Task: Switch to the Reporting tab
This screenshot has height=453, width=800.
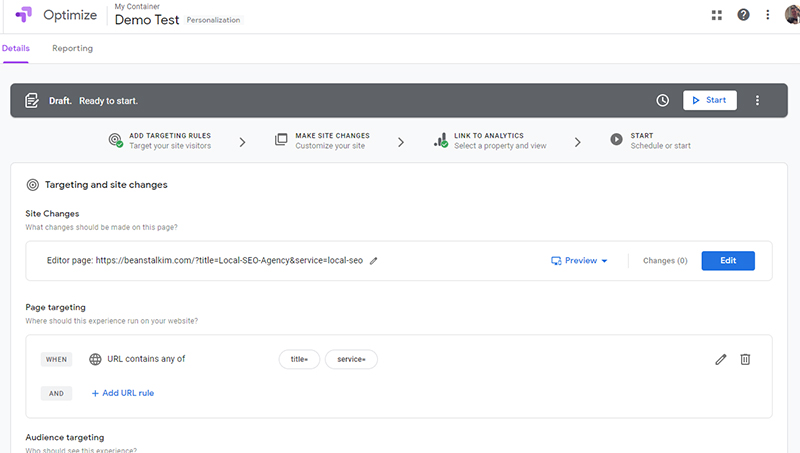Action: click(x=72, y=48)
